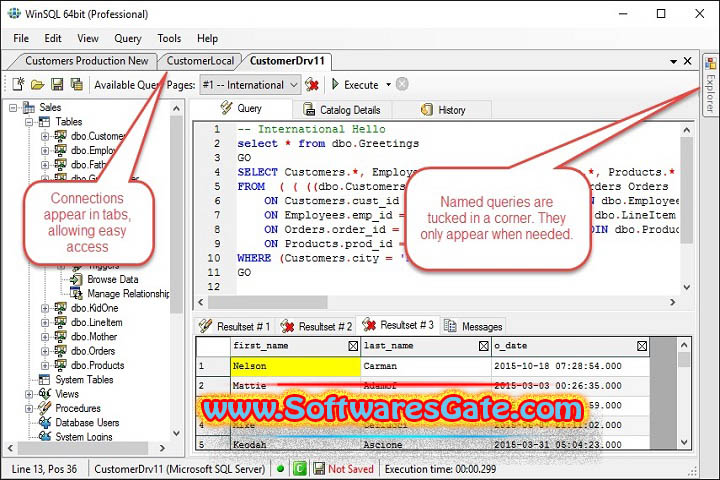720x480 pixels.
Task: Click the 2015-10-18 07:28:54.000 date cell
Action: 570,366
